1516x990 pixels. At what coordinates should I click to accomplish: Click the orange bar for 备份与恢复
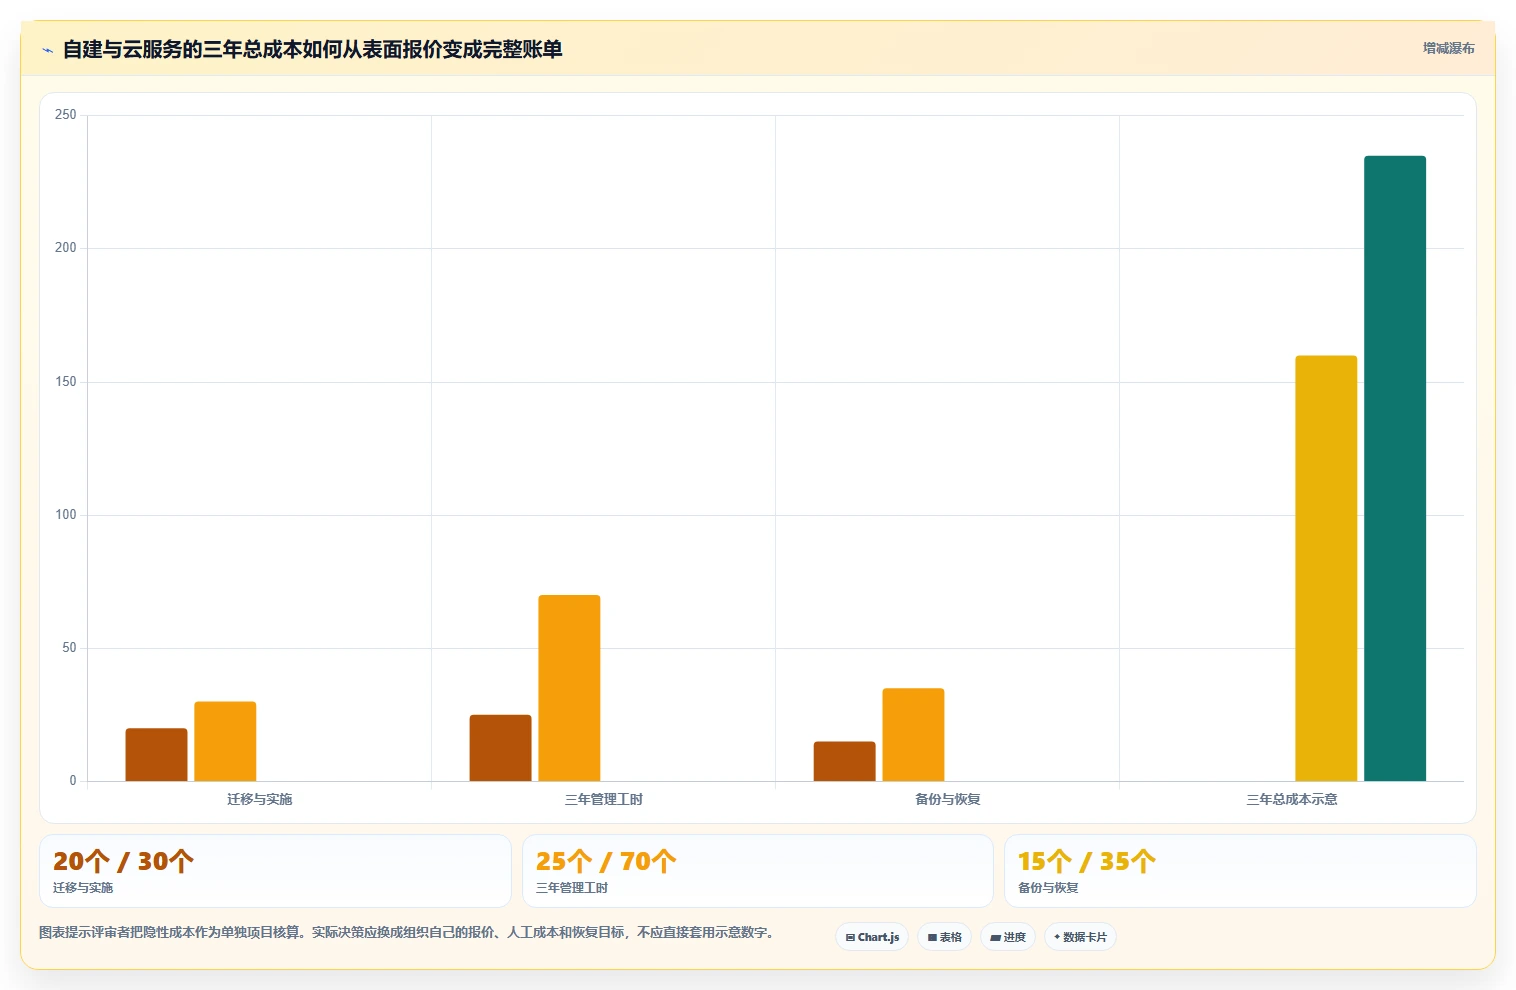tap(913, 735)
